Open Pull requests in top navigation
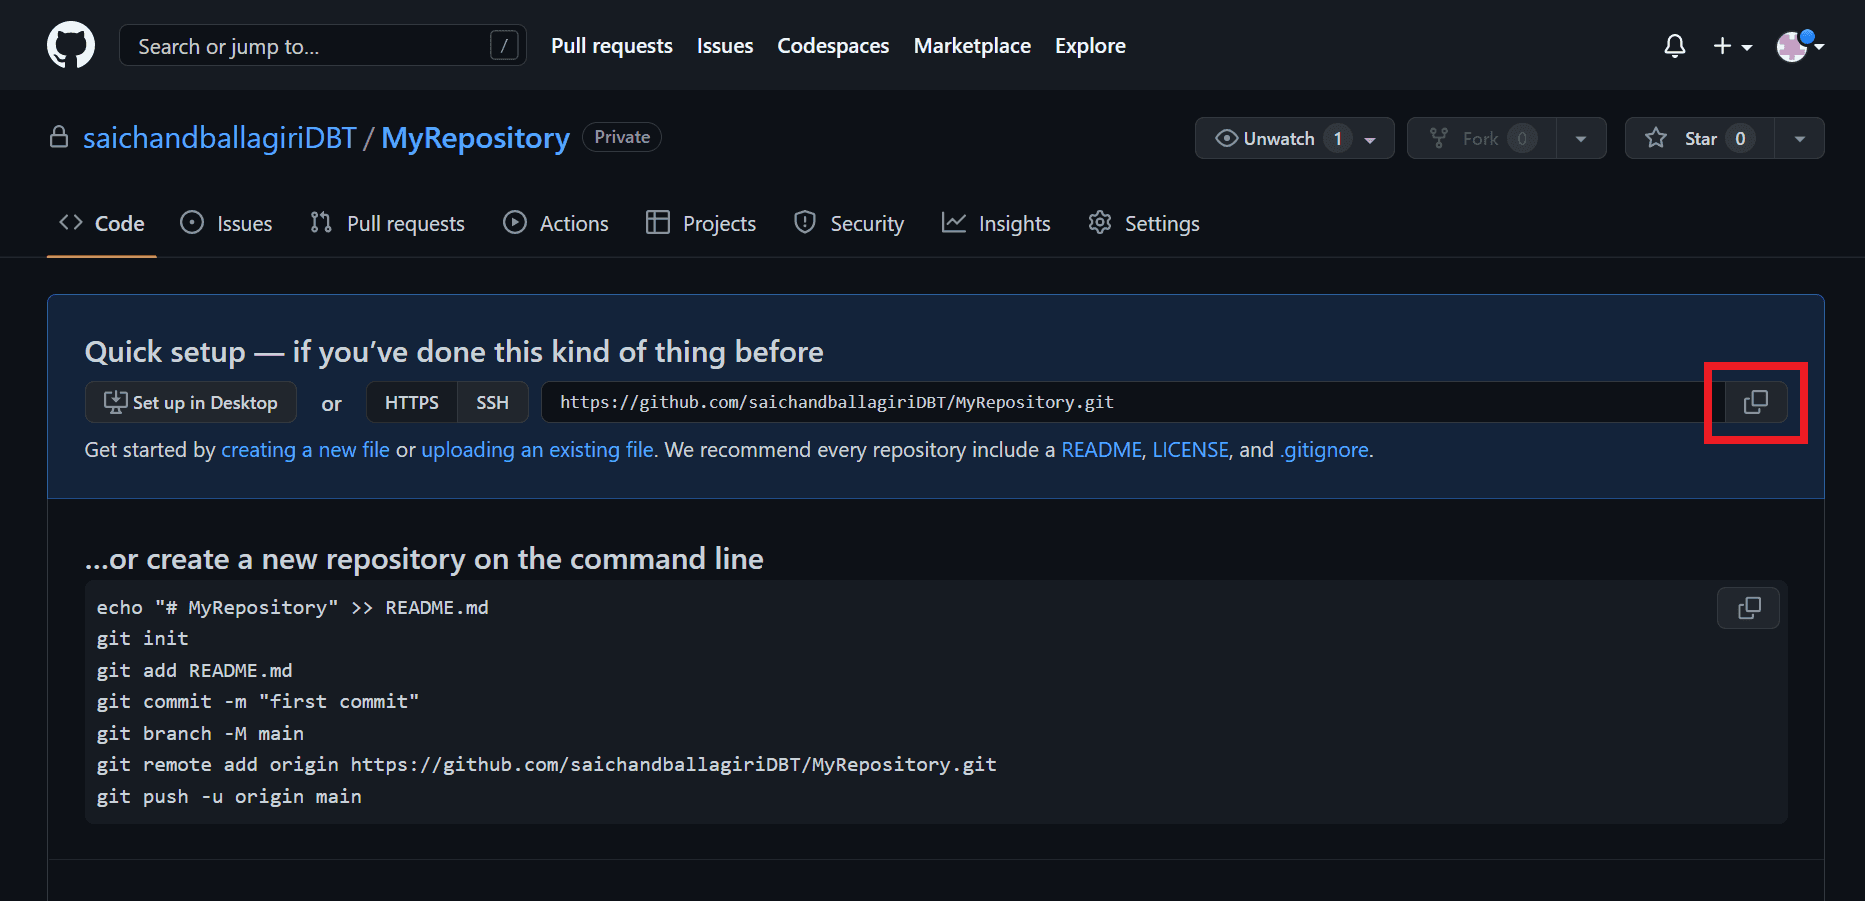 pos(612,46)
